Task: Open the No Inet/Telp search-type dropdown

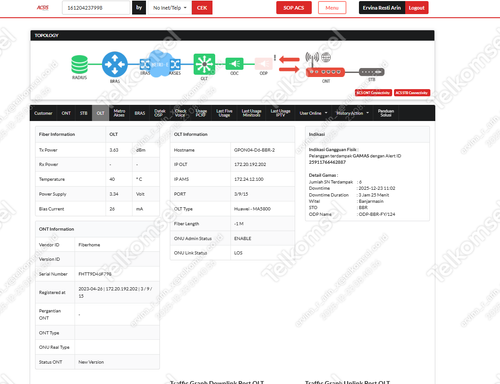Action: pyautogui.click(x=170, y=8)
